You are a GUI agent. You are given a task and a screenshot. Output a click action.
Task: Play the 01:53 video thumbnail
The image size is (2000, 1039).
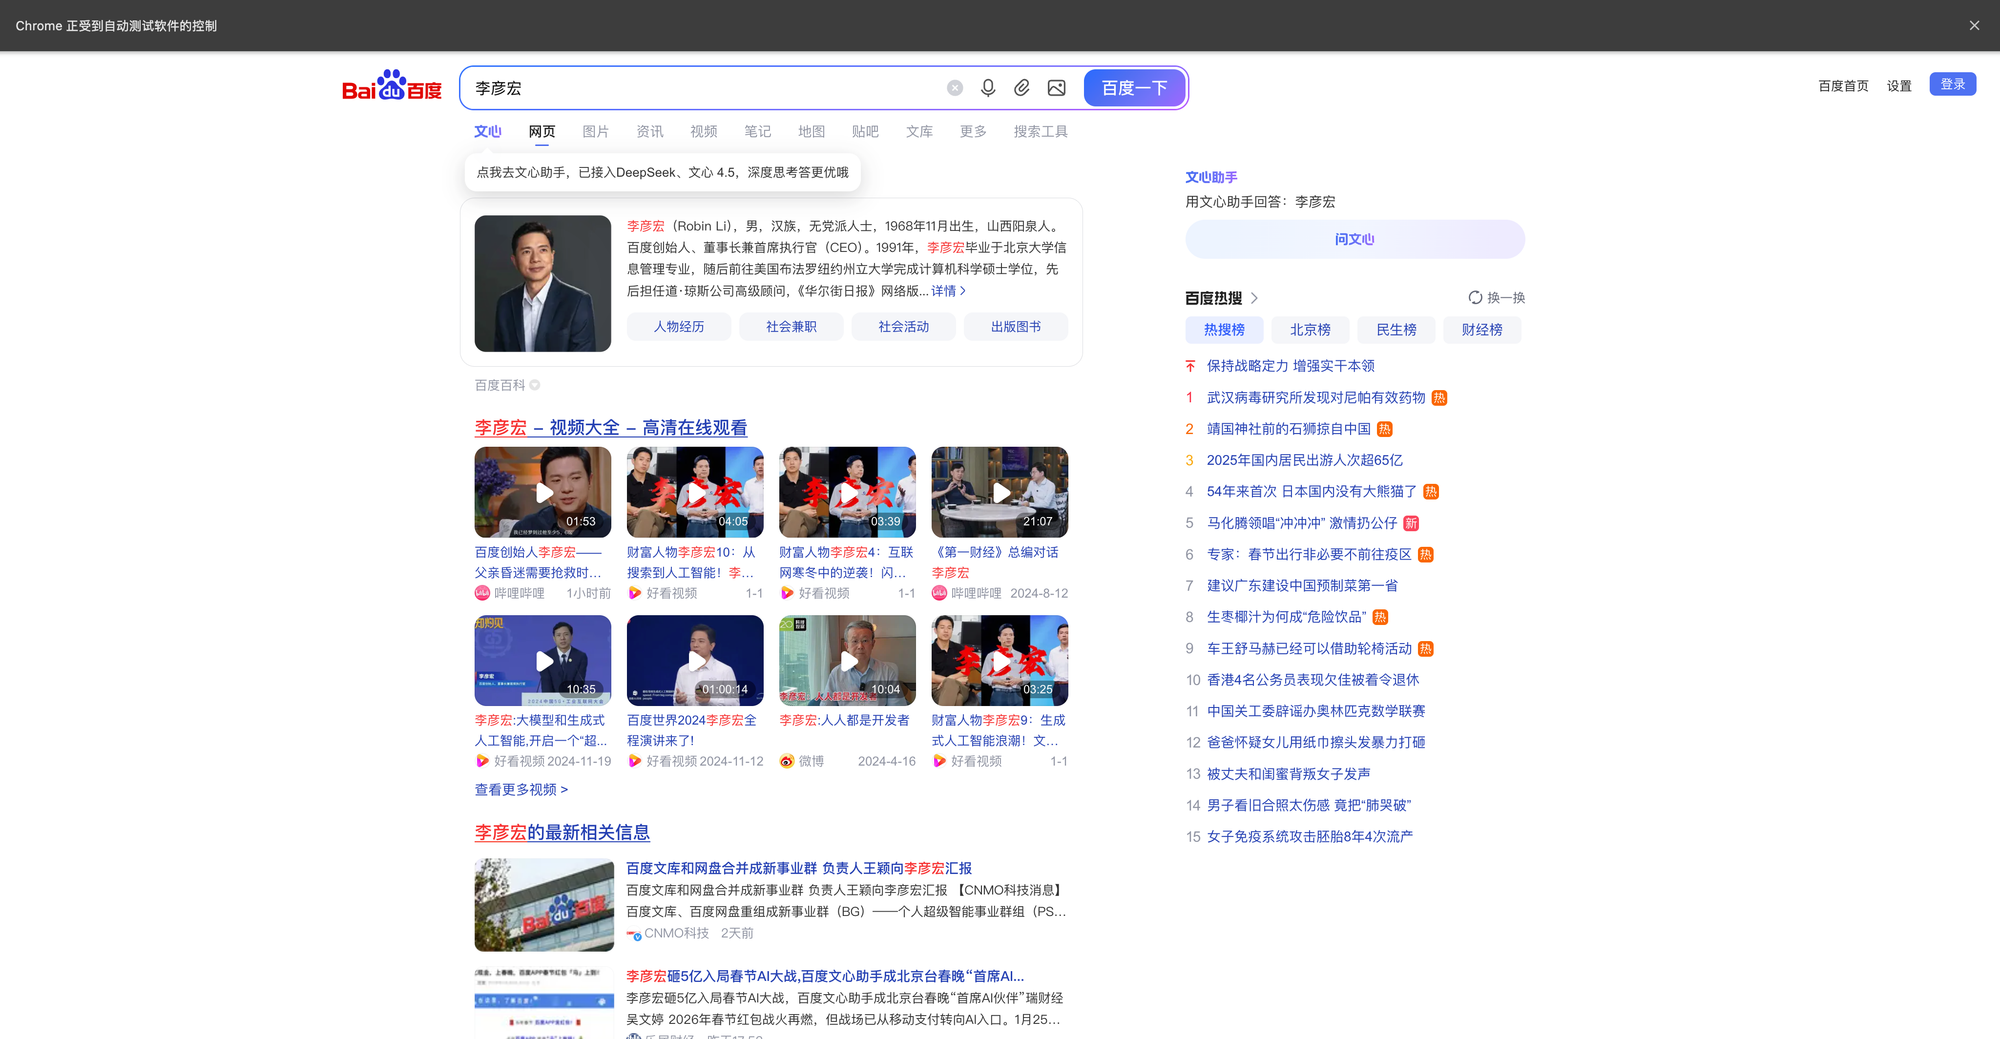click(x=543, y=492)
